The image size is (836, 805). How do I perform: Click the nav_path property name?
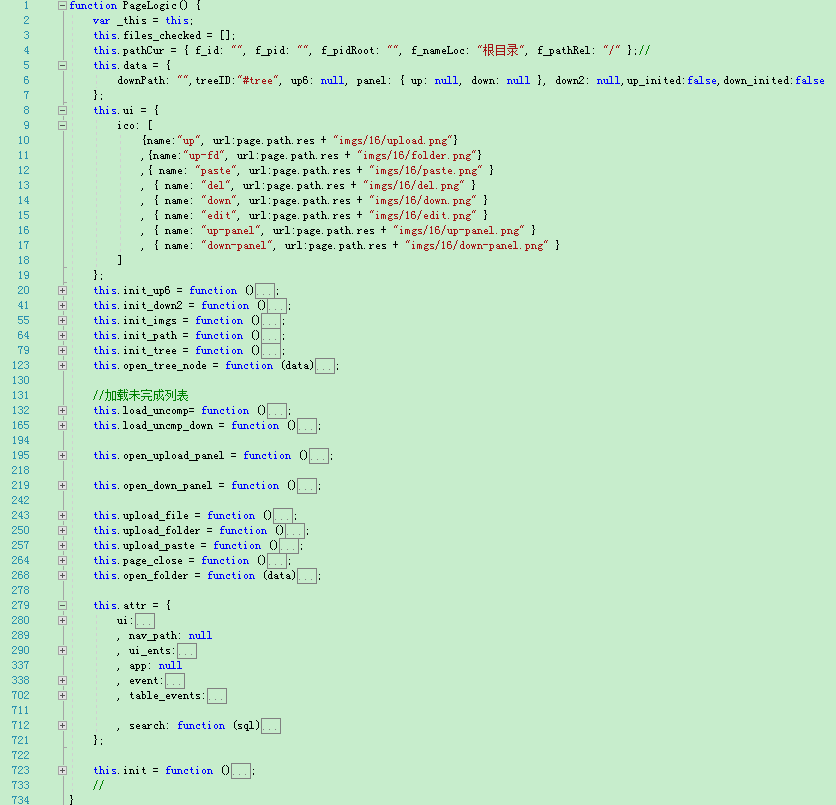pyautogui.click(x=153, y=635)
